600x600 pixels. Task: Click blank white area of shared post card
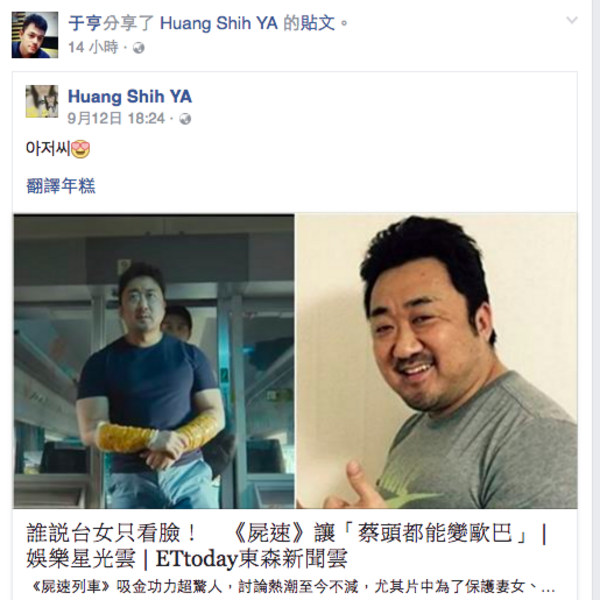[344, 168]
